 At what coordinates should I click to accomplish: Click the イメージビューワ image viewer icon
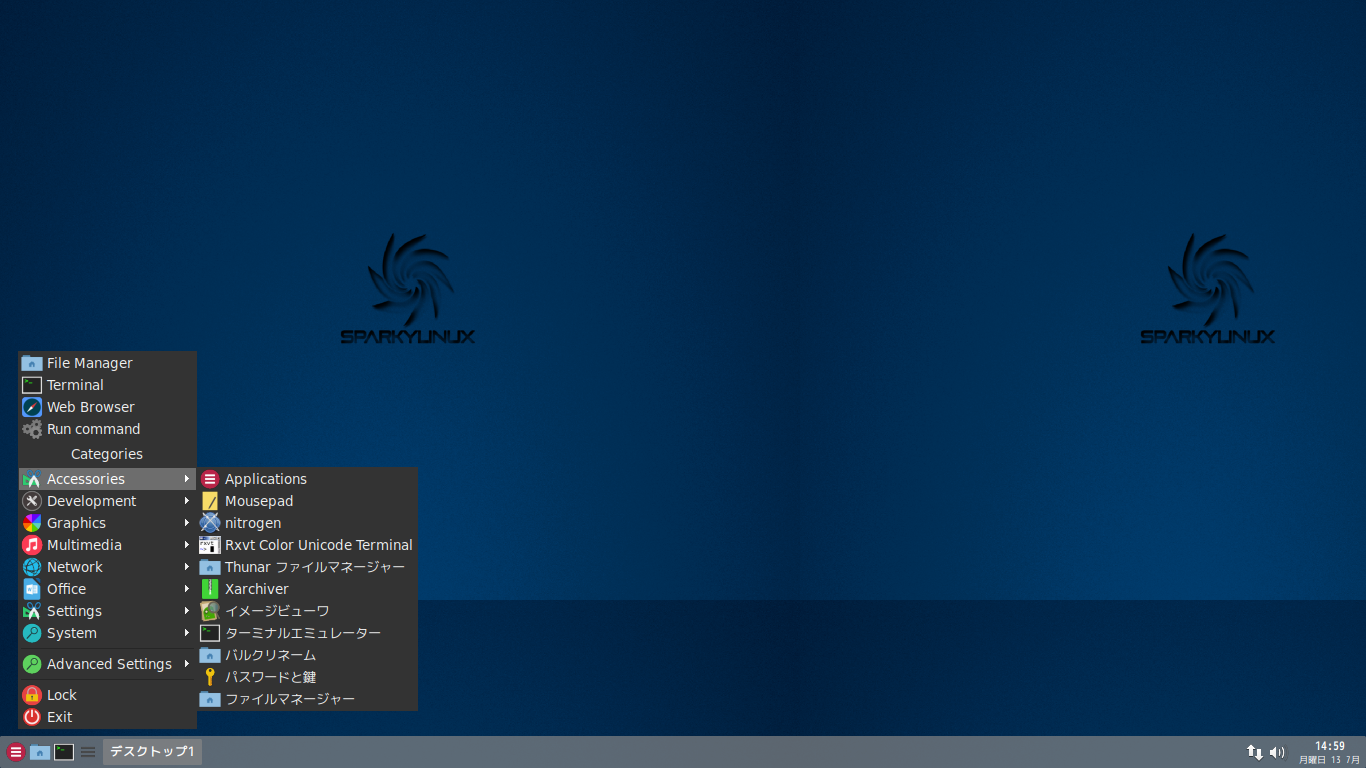[x=210, y=611]
